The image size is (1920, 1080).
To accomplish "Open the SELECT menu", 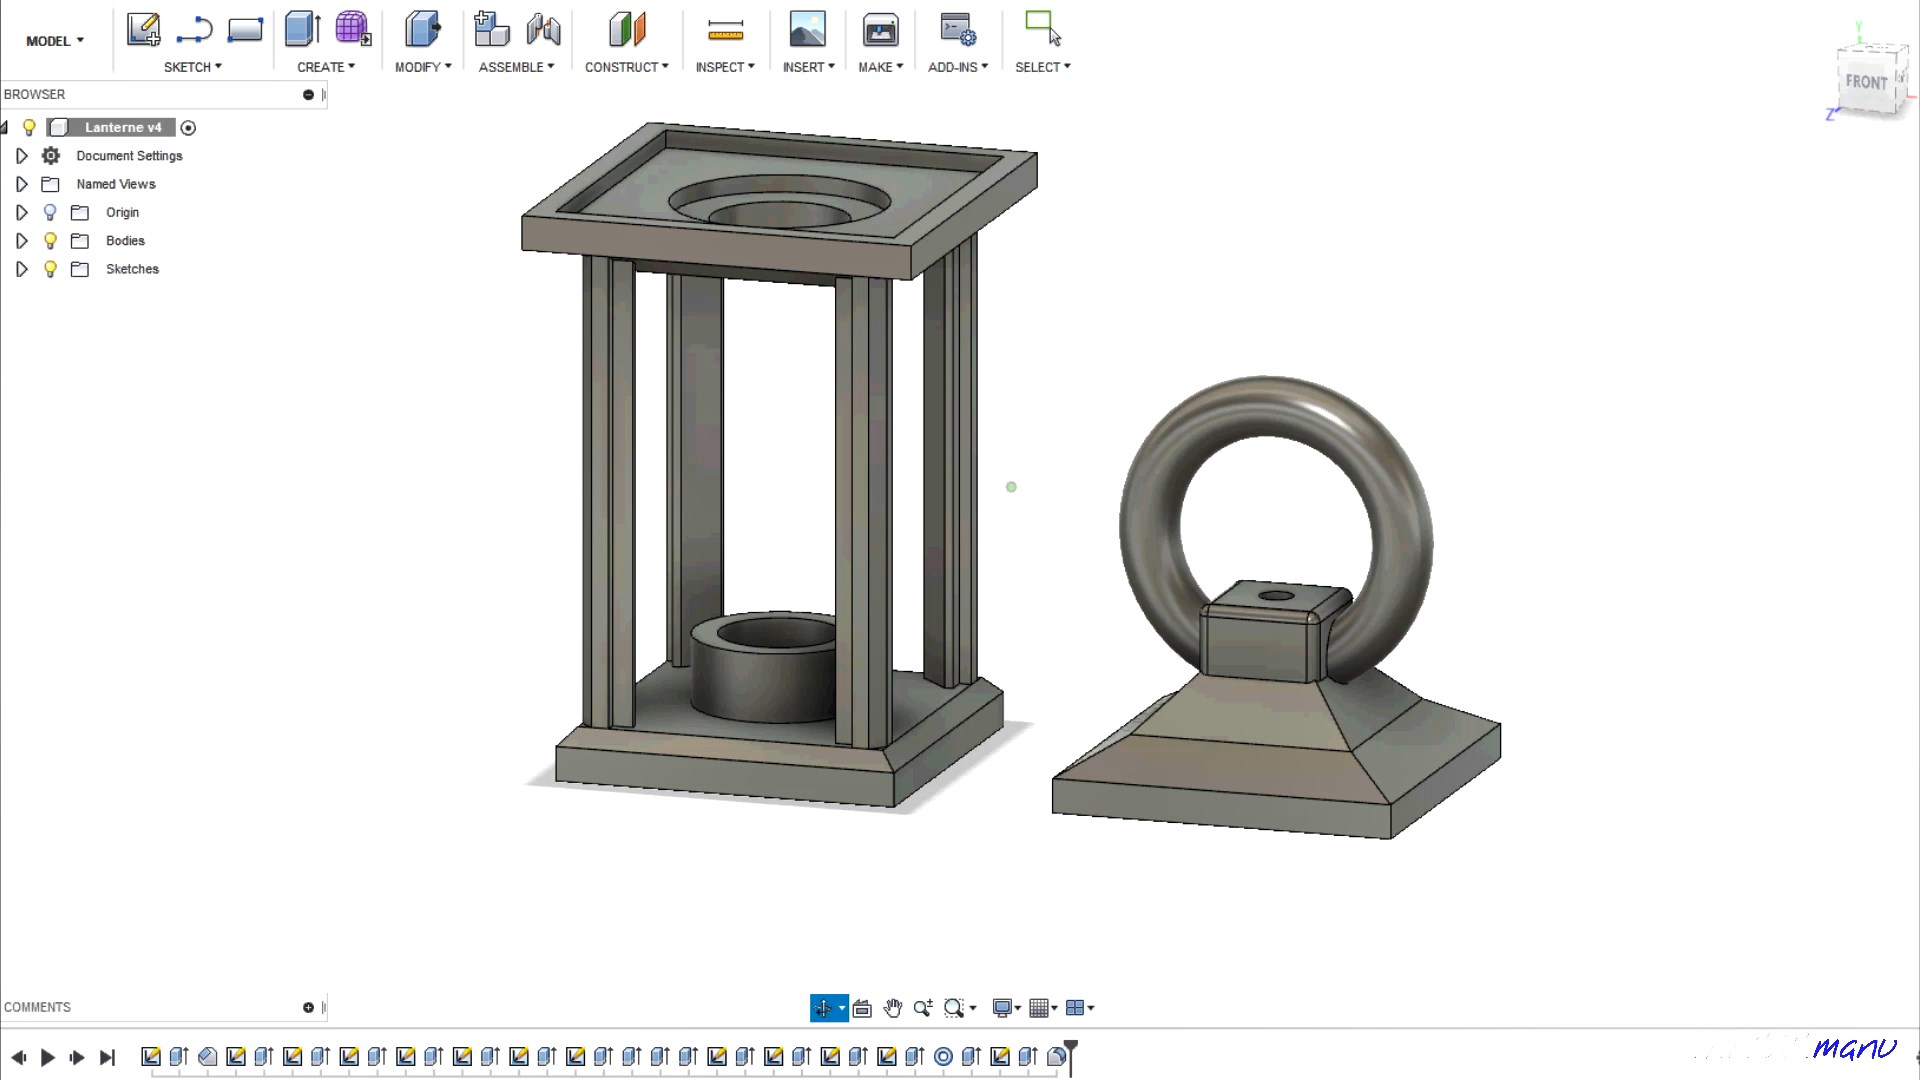I will (1043, 67).
